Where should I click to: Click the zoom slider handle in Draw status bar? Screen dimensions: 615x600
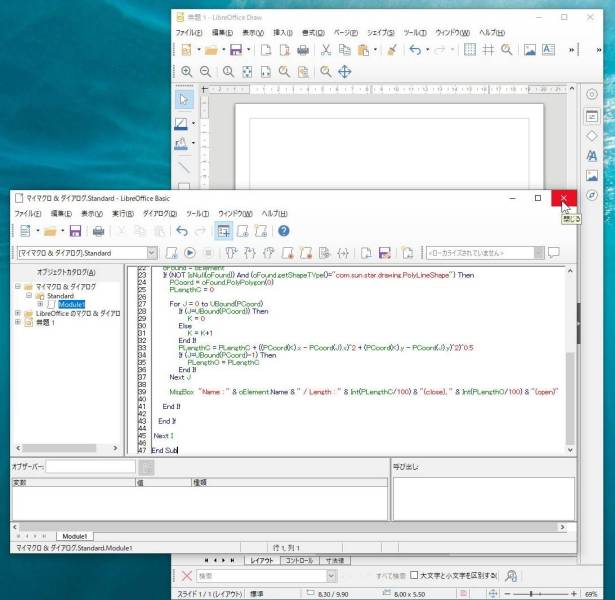(x=531, y=593)
